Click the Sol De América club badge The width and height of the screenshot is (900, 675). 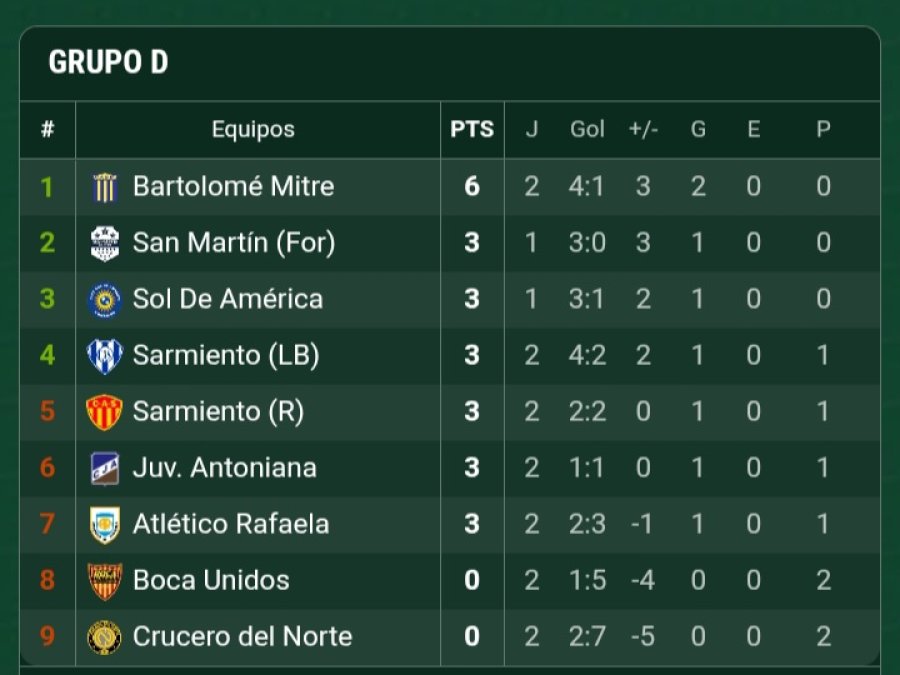pos(105,299)
